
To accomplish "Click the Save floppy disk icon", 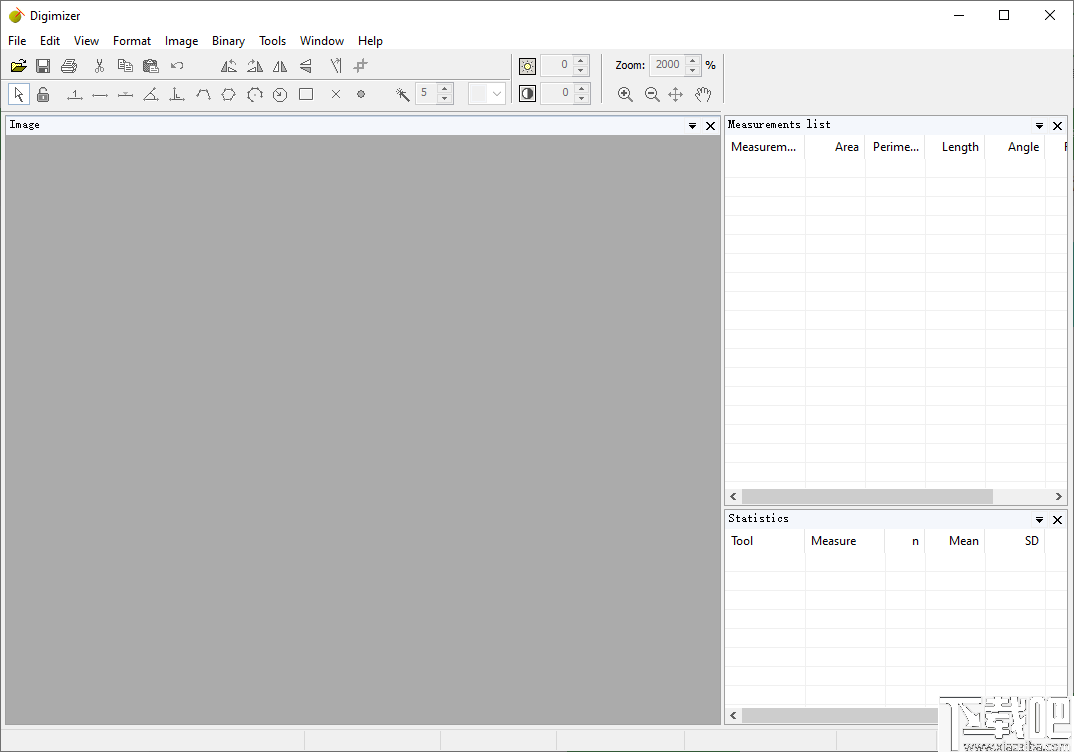I will click(43, 66).
